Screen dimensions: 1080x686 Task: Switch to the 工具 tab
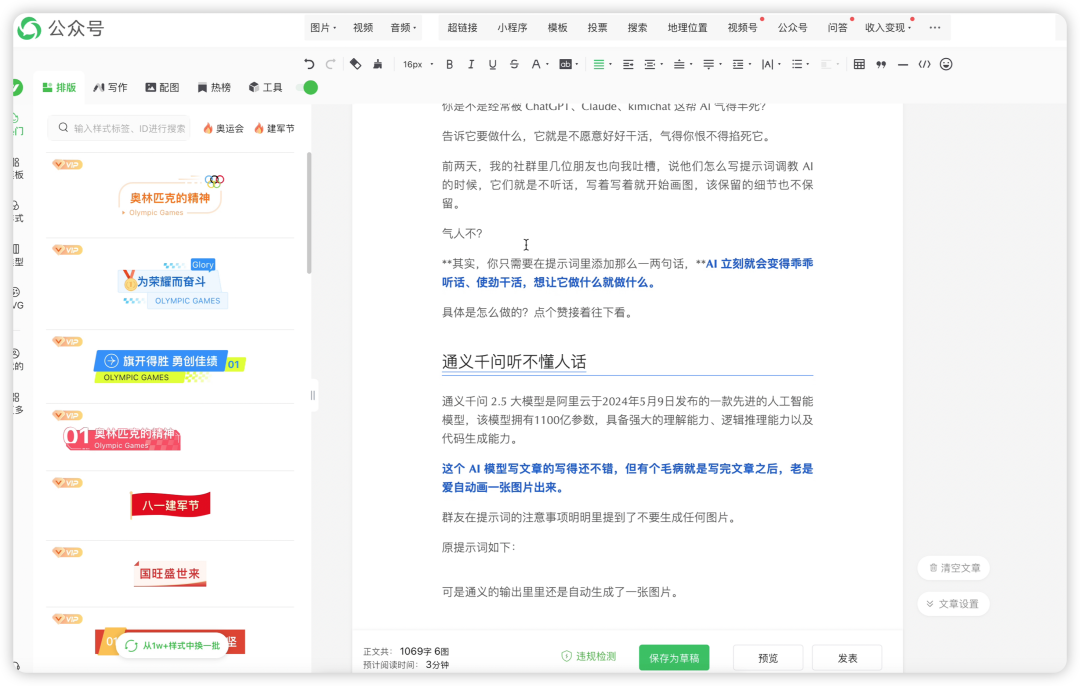point(266,87)
